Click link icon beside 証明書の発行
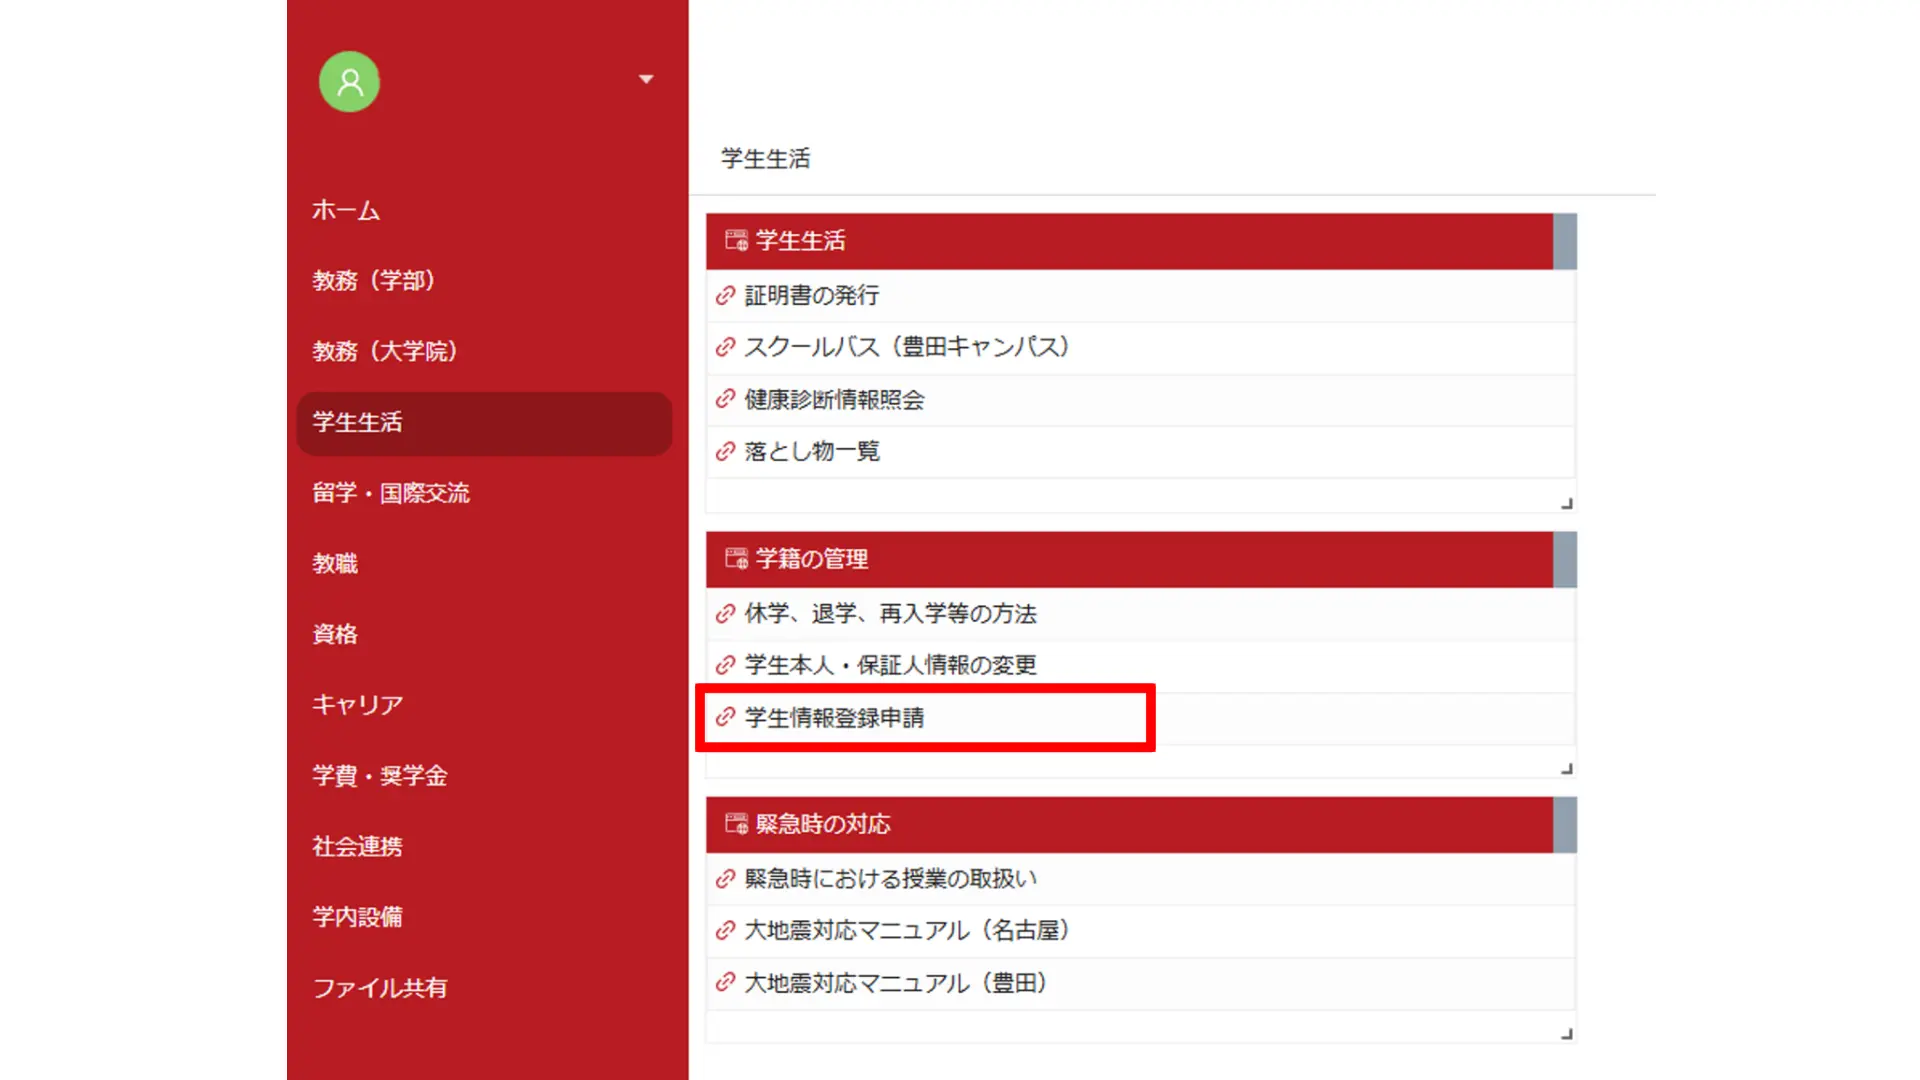 [726, 296]
